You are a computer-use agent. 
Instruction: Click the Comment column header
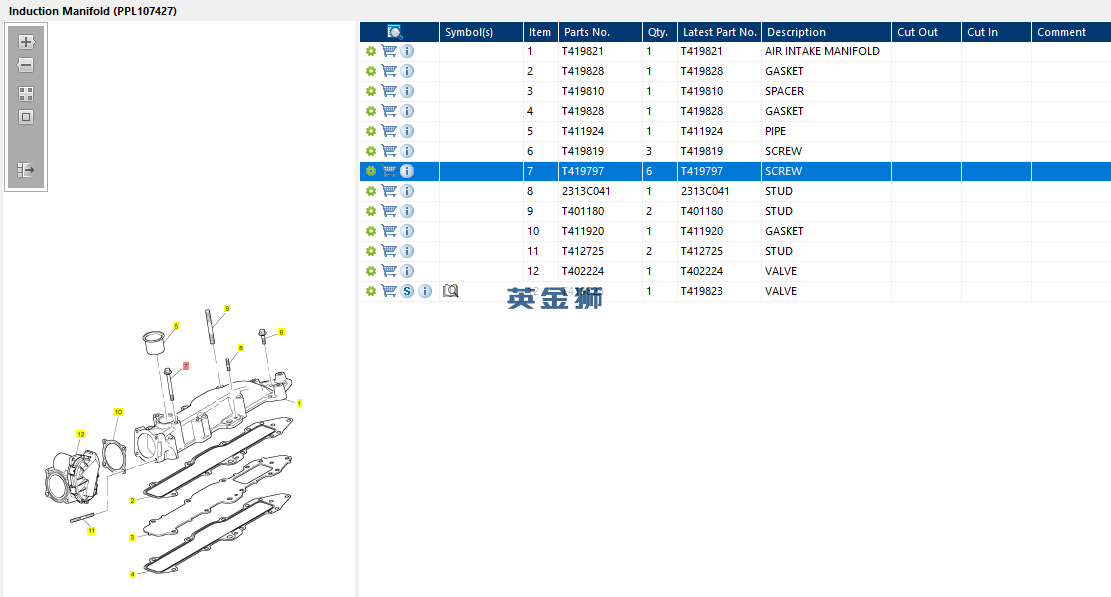point(1071,32)
